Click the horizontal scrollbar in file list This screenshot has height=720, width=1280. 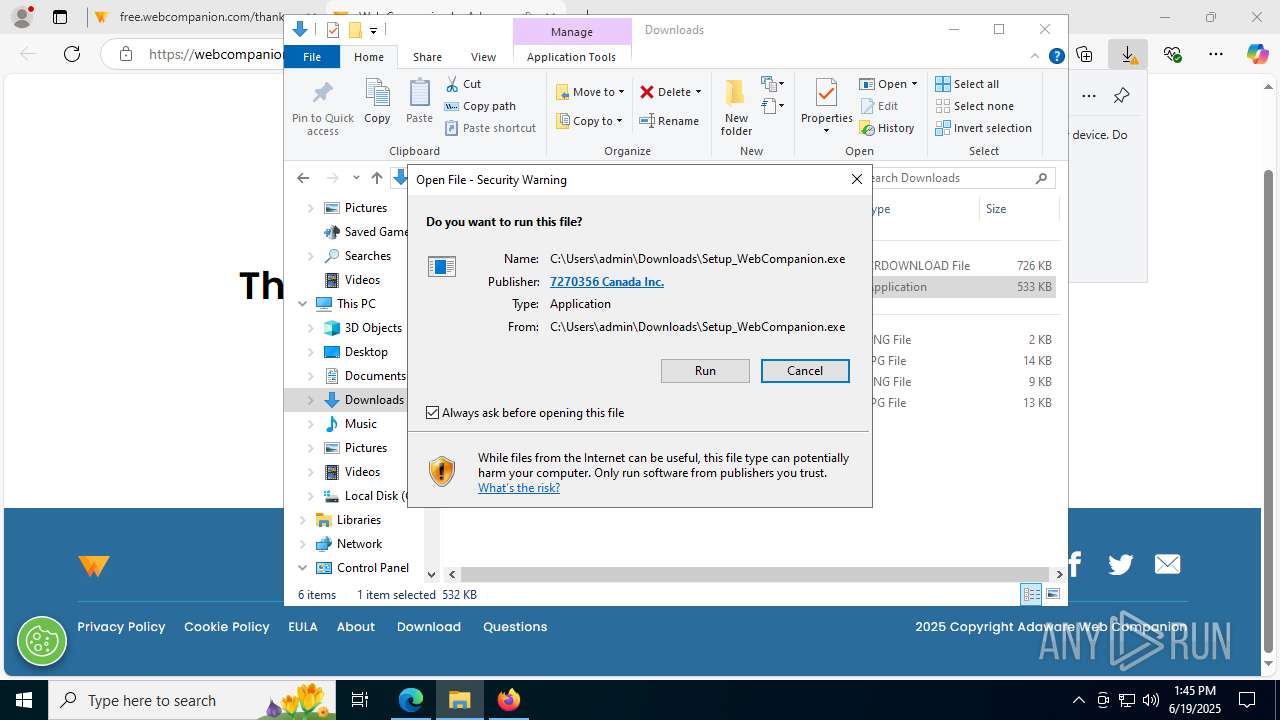(756, 574)
